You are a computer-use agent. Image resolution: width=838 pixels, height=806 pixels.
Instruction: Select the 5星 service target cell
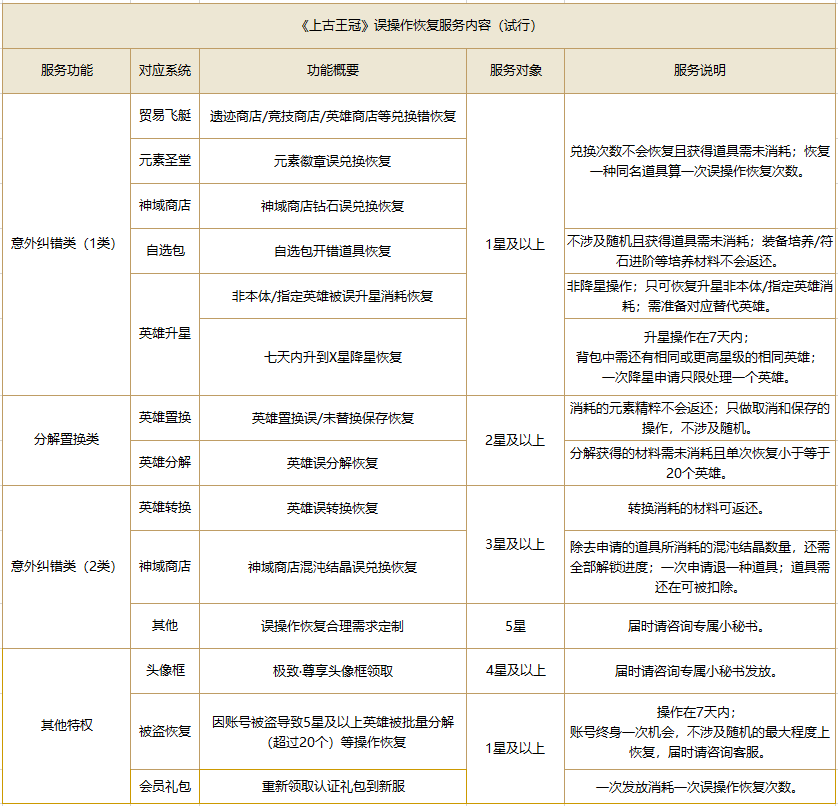pos(515,626)
